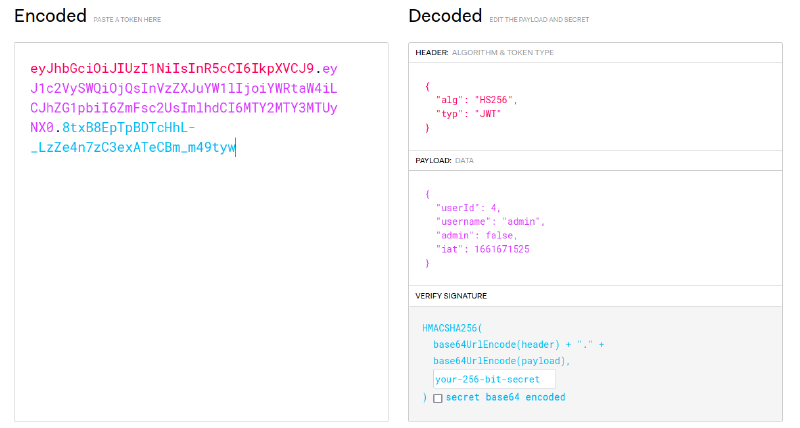Enable the secret base64 encoded checkbox
This screenshot has height=428, width=800.
pyautogui.click(x=438, y=398)
